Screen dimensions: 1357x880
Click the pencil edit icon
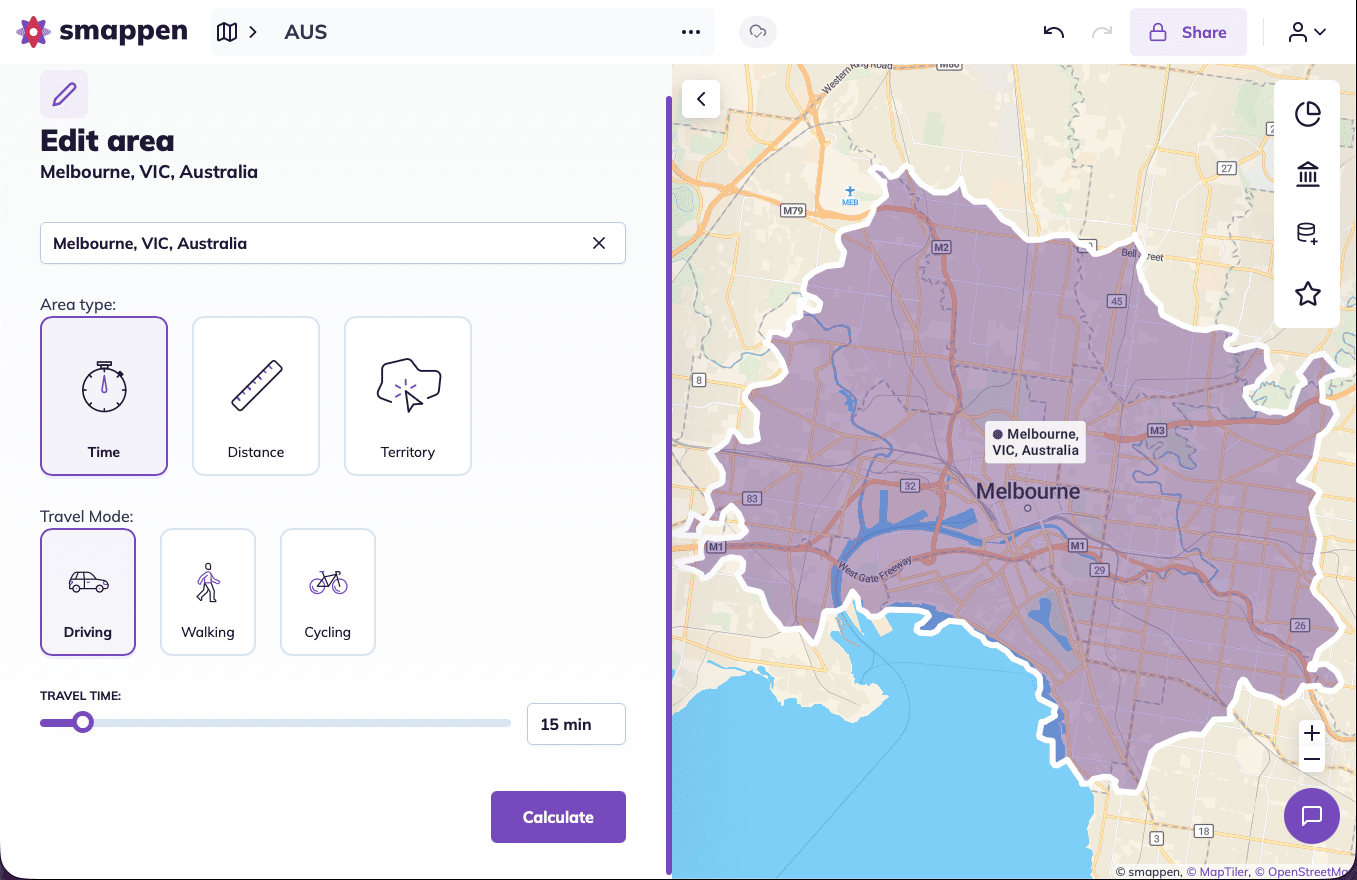pyautogui.click(x=64, y=94)
